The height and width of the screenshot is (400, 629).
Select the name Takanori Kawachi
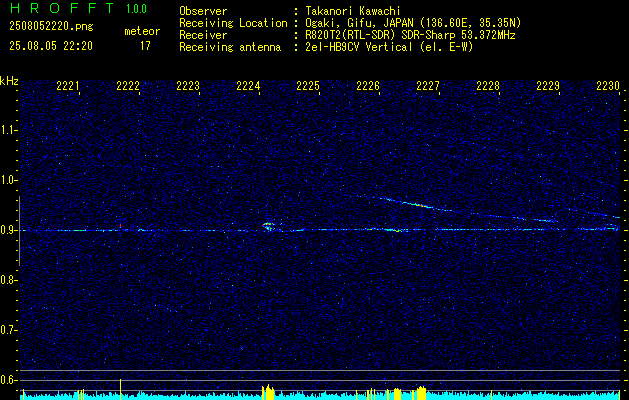[x=353, y=11]
